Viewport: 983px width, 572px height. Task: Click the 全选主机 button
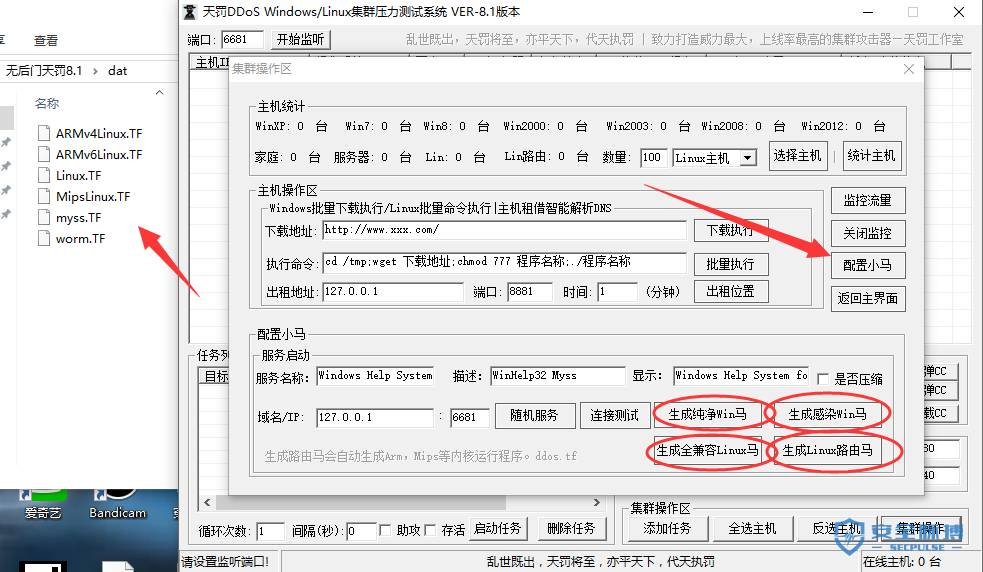tap(752, 529)
